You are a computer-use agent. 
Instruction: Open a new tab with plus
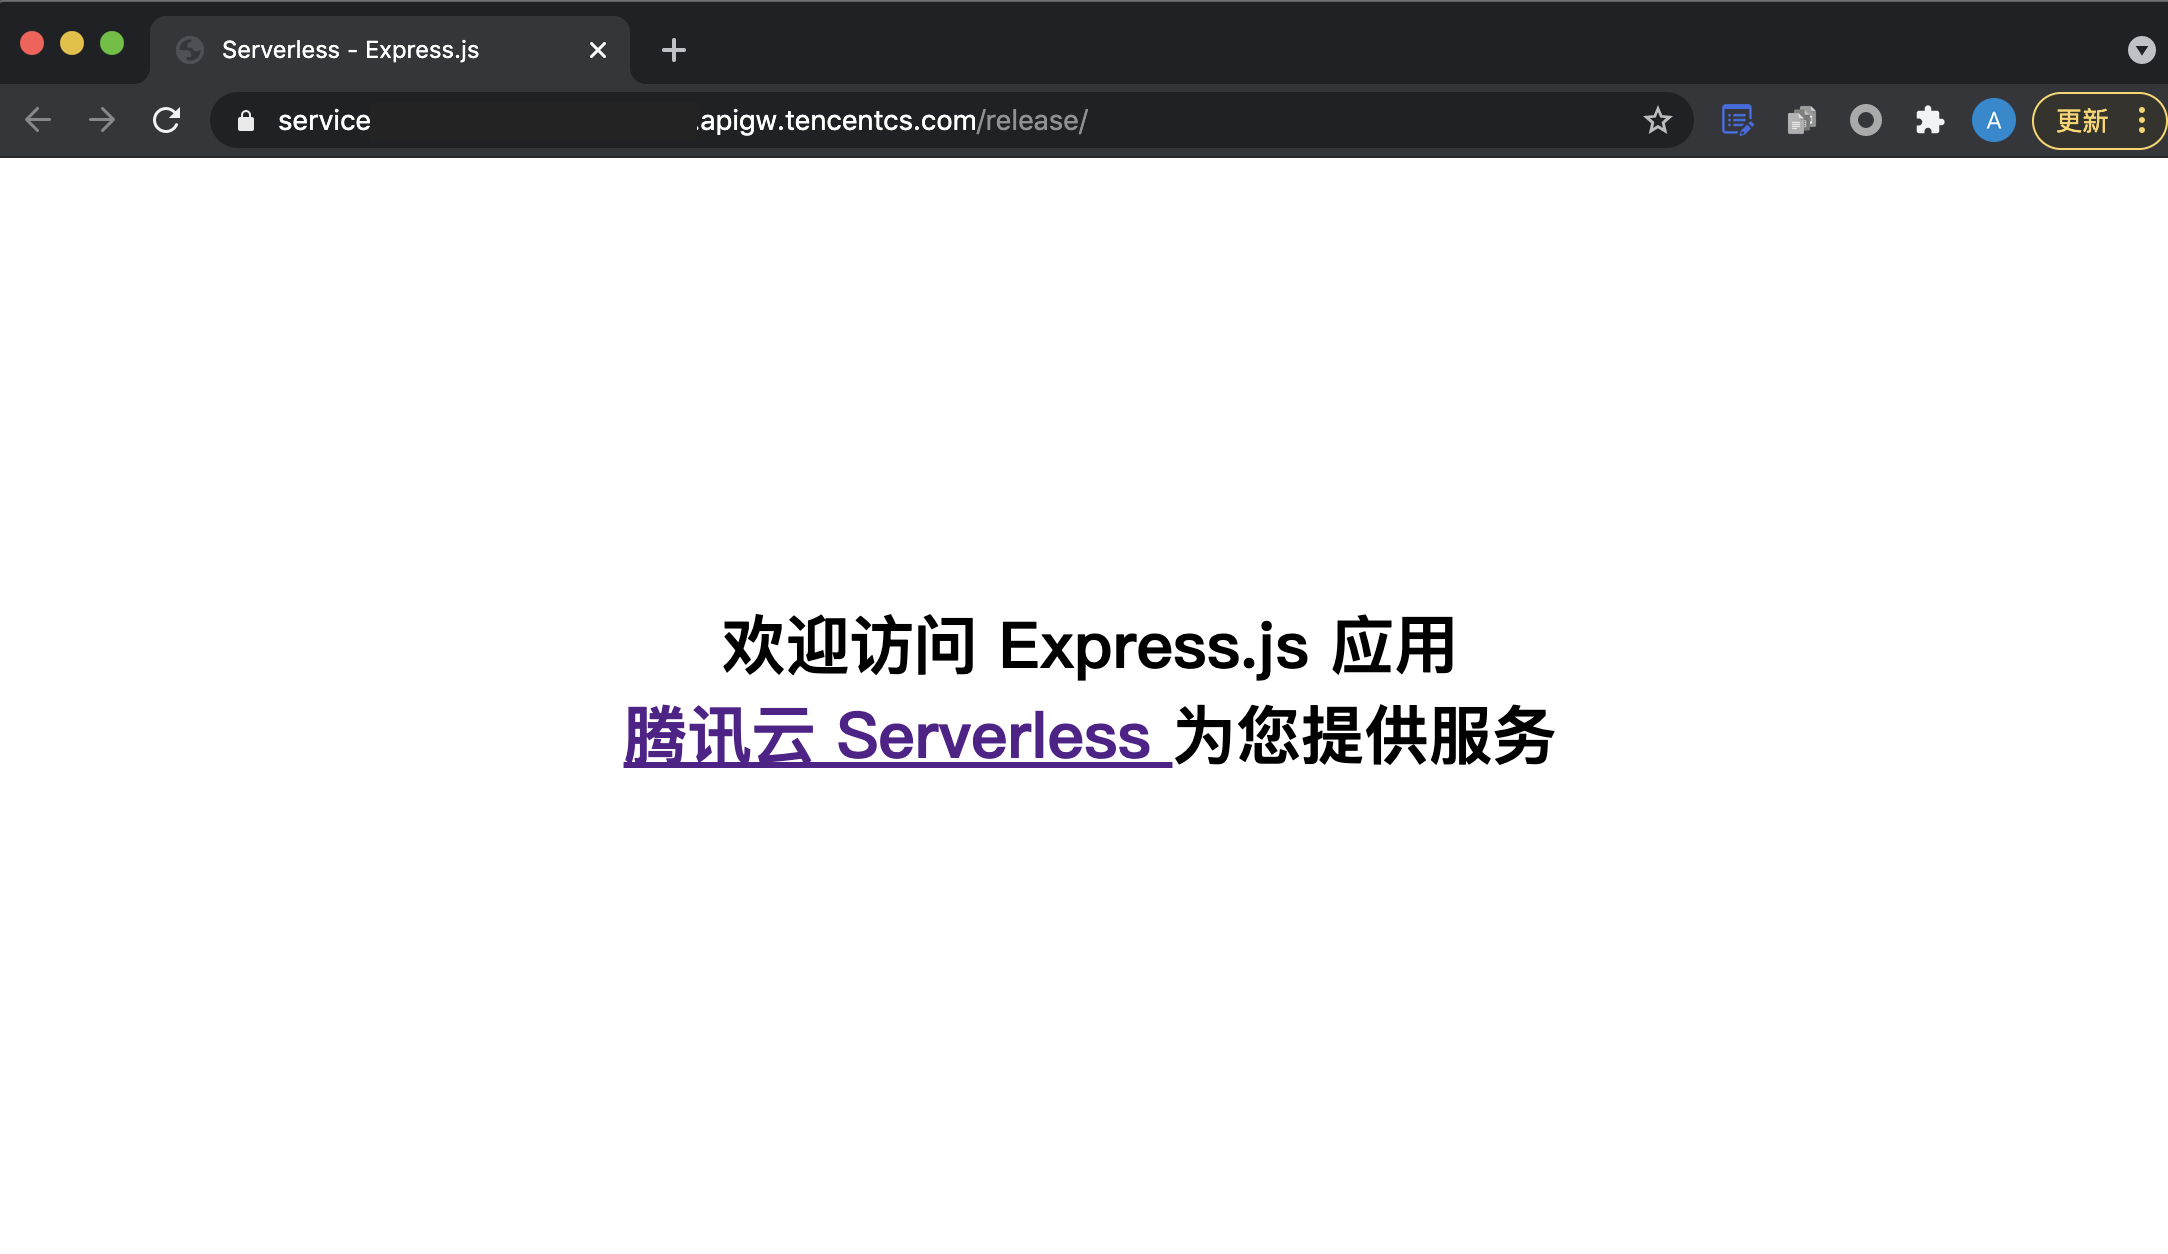click(x=674, y=50)
